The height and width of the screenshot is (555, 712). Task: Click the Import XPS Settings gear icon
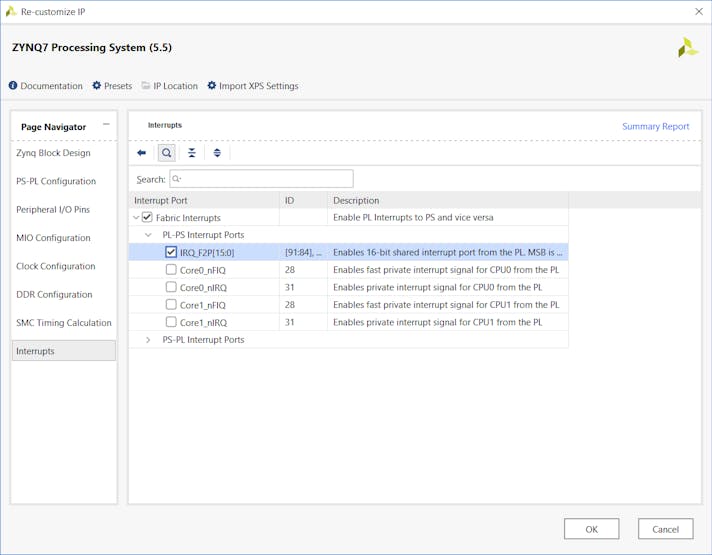point(212,85)
